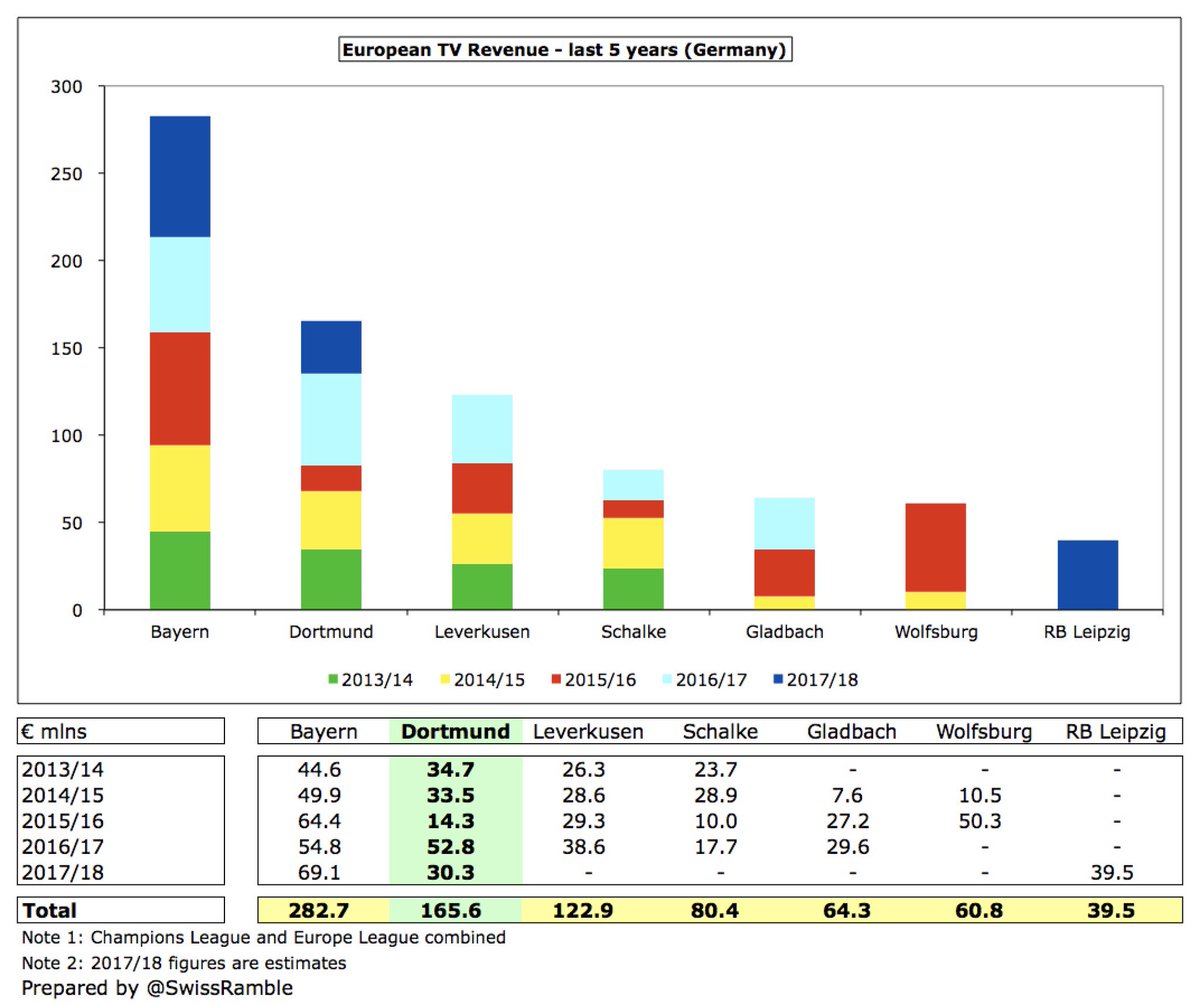Viewport: 1200px width, 1005px height.
Task: Click Note 2 about 2017/18 estimates
Action: click(183, 963)
